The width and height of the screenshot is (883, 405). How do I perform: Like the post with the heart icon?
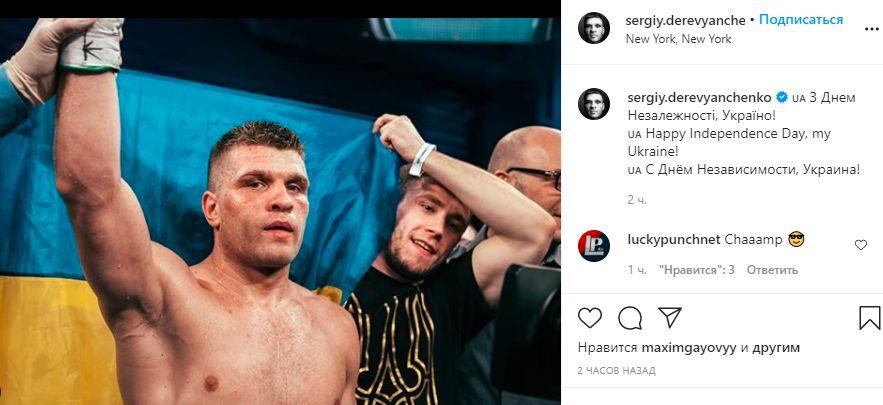point(590,318)
